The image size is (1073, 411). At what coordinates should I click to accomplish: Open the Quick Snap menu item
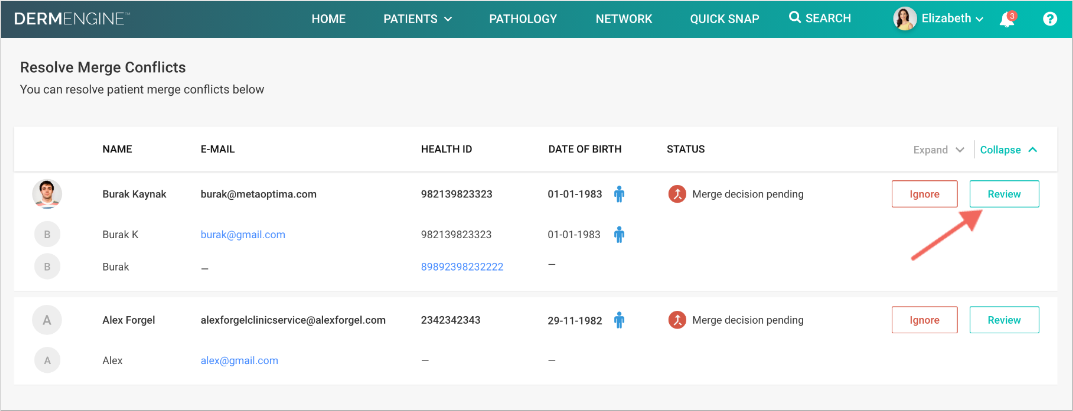pos(724,19)
